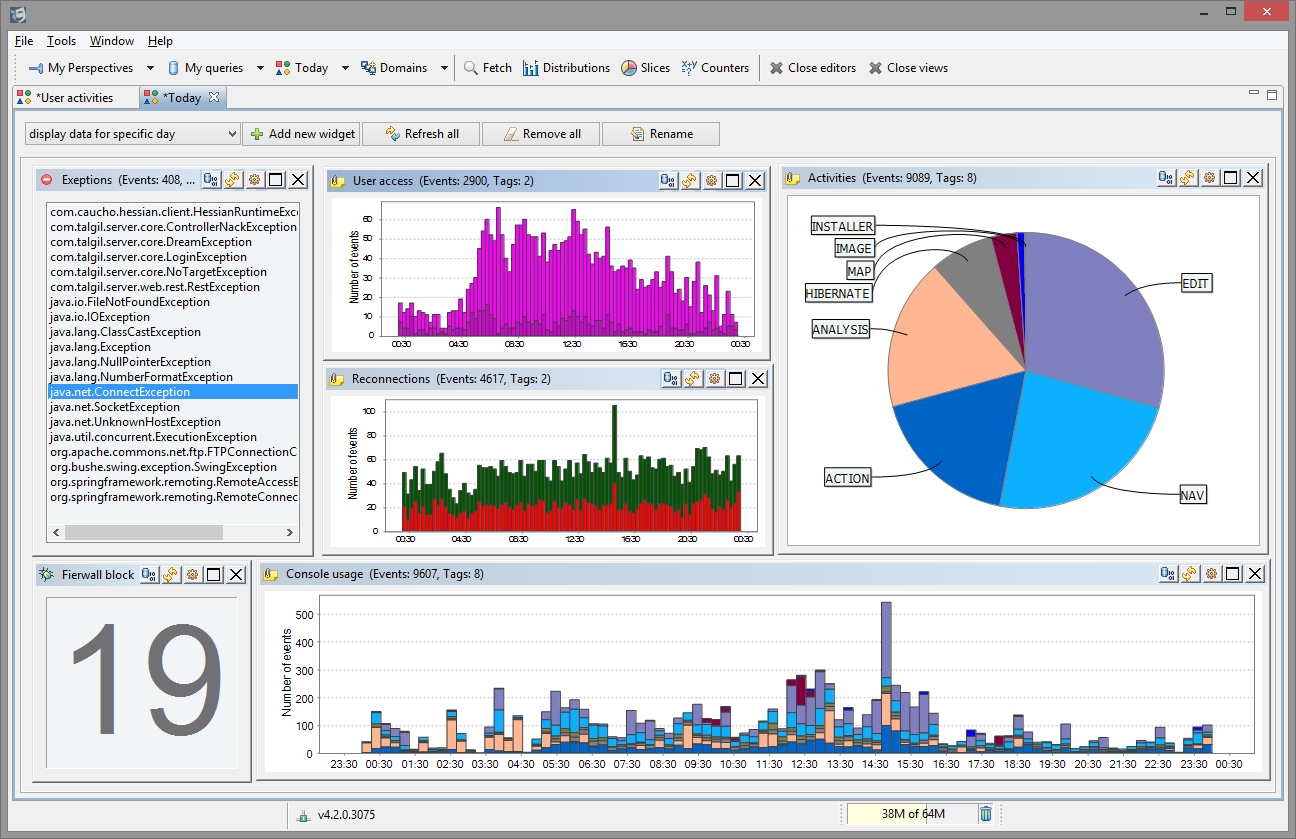
Task: Click the status bar version icon
Action: tap(304, 815)
